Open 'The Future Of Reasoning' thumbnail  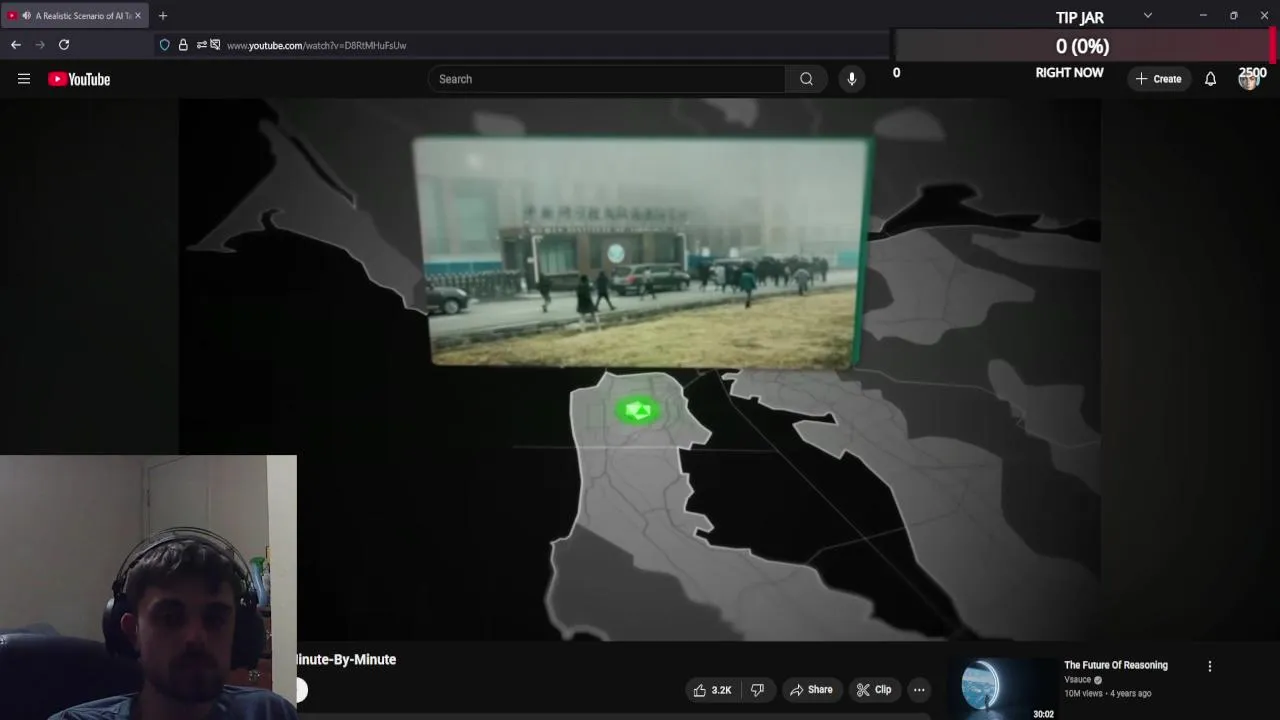(1002, 689)
